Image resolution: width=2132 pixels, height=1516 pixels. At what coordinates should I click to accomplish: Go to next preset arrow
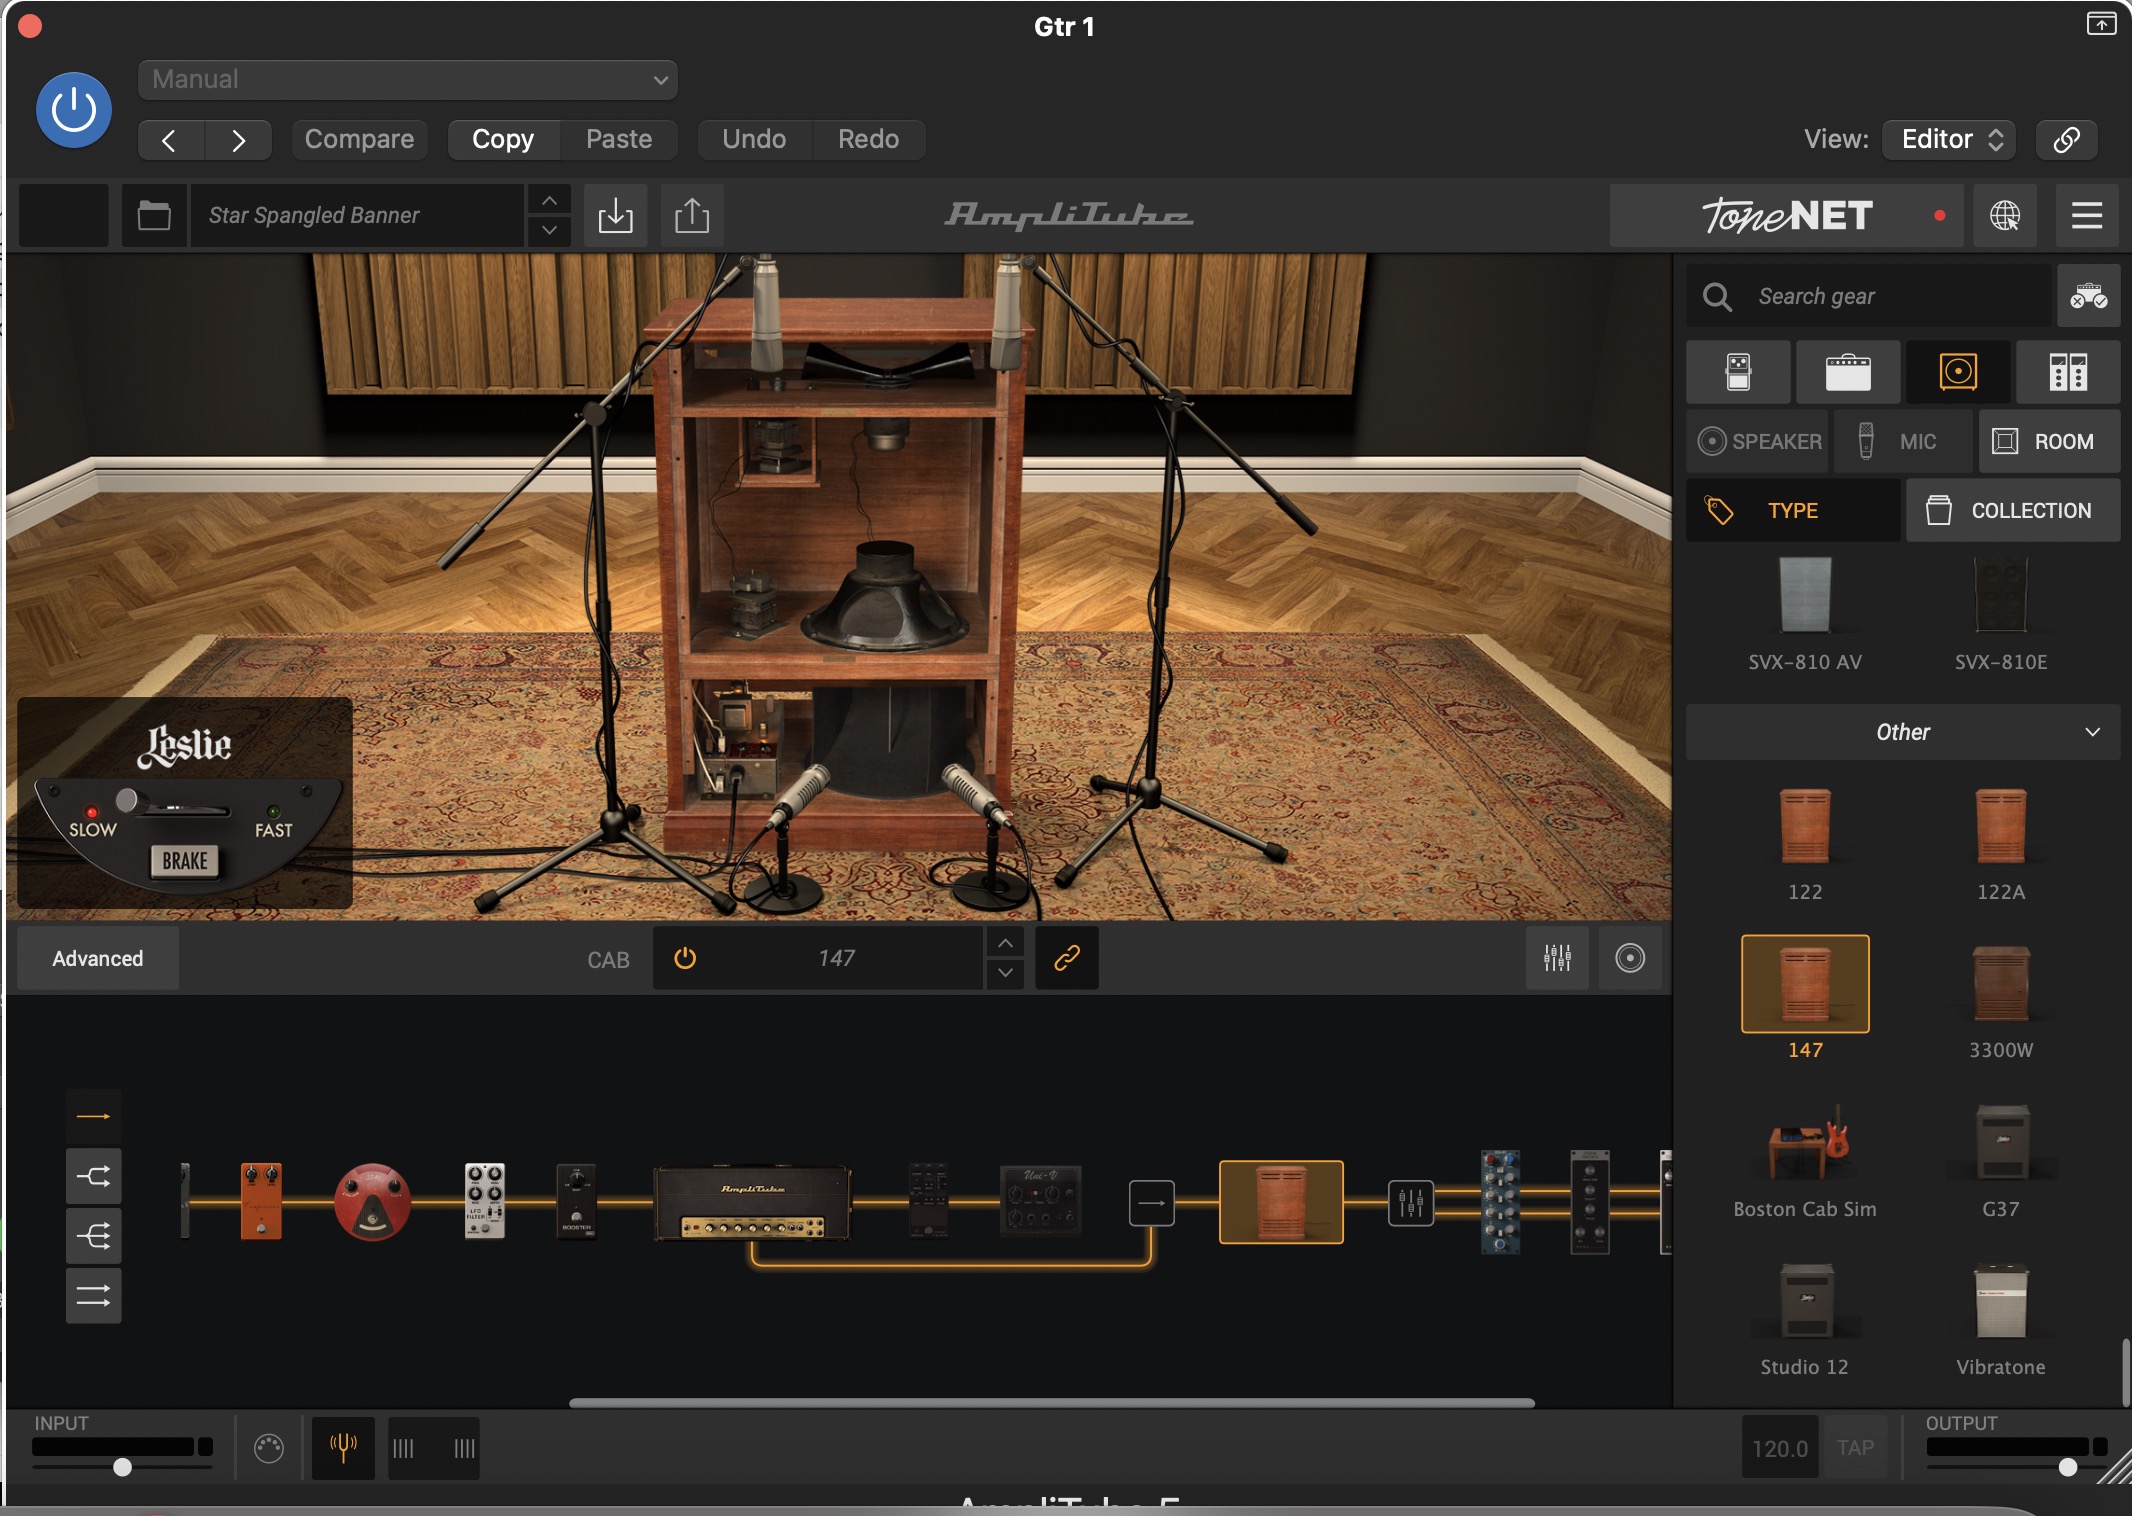pyautogui.click(x=238, y=140)
